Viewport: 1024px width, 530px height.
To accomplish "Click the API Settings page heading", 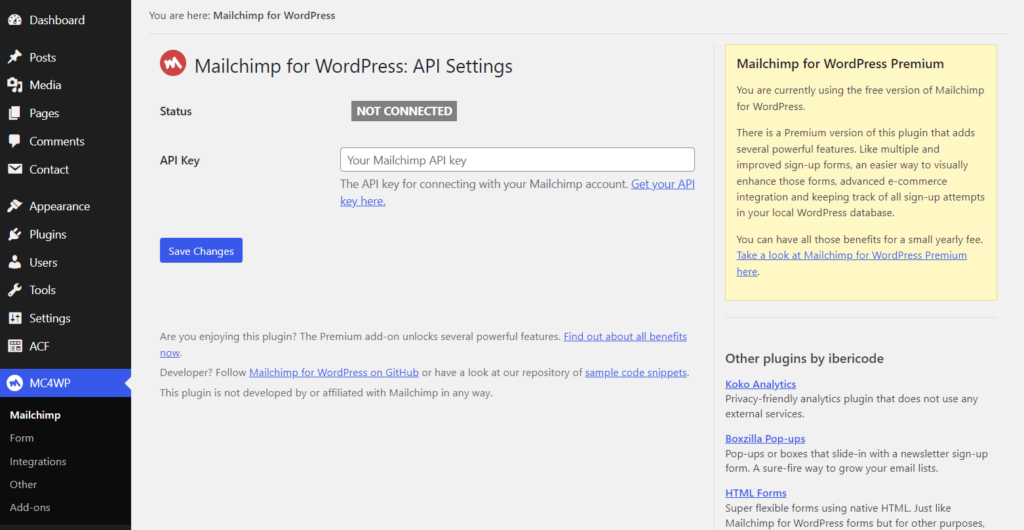I will click(x=353, y=66).
